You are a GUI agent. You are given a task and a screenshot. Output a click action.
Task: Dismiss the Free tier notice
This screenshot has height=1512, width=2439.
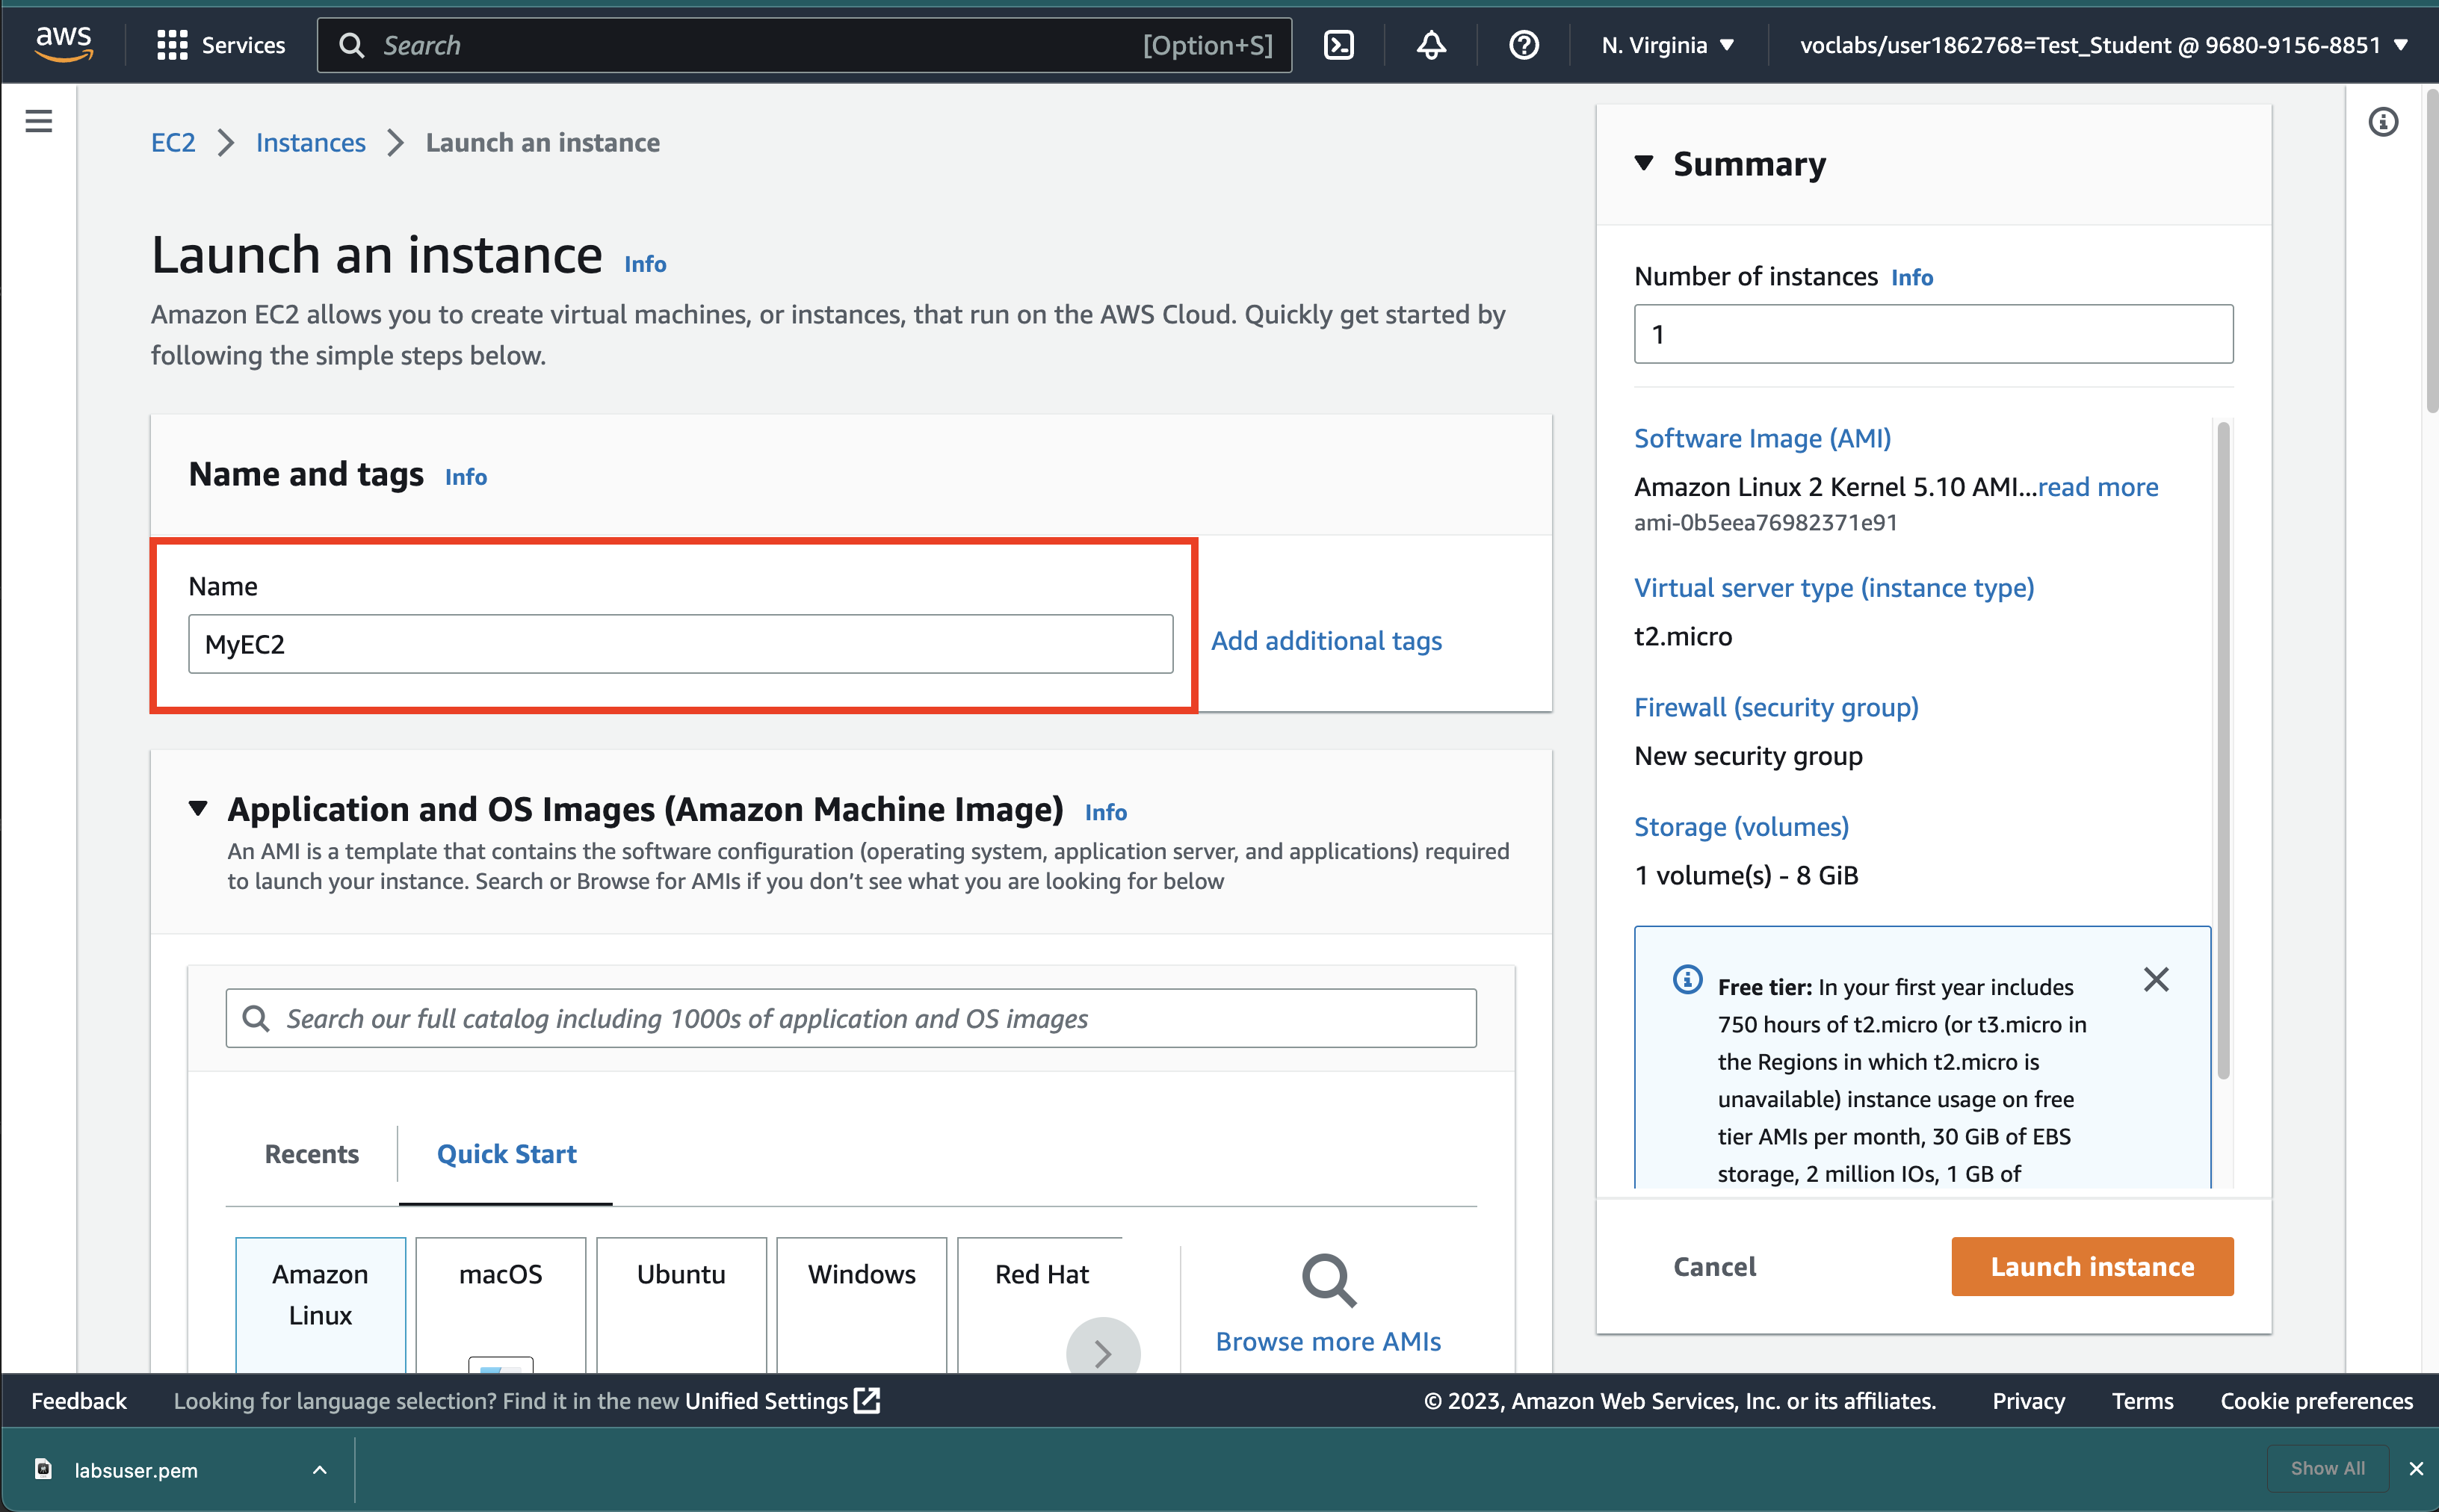(2156, 979)
